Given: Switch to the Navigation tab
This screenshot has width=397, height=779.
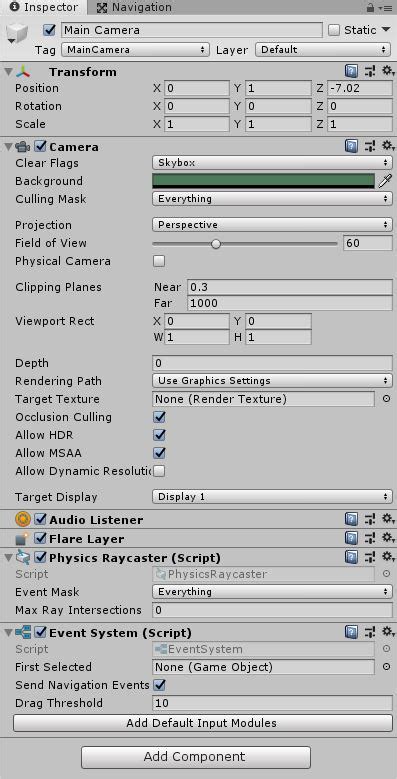Looking at the screenshot, I should tap(134, 7).
